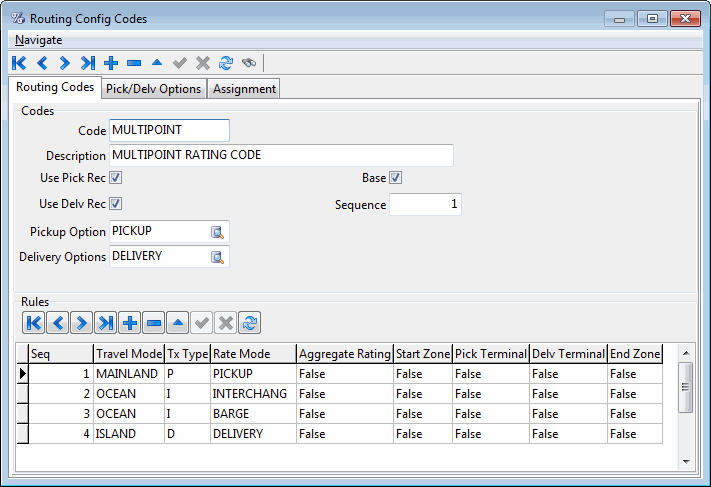Go to last record in top toolbar
The width and height of the screenshot is (711, 487).
pyautogui.click(x=88, y=63)
